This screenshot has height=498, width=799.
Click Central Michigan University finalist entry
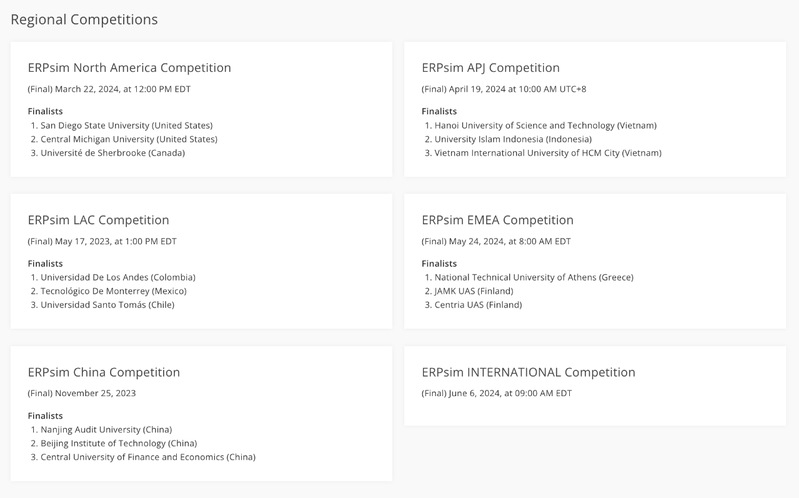click(128, 139)
